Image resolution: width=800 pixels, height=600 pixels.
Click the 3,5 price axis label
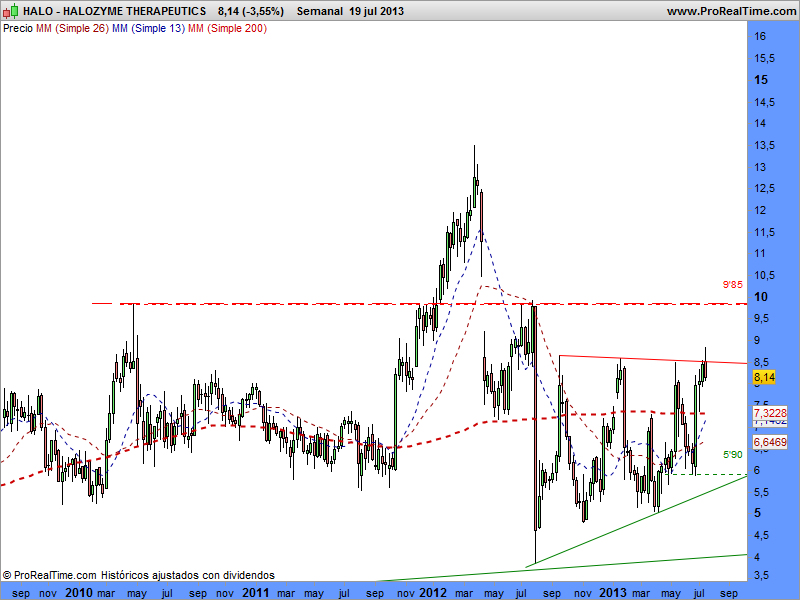(762, 576)
